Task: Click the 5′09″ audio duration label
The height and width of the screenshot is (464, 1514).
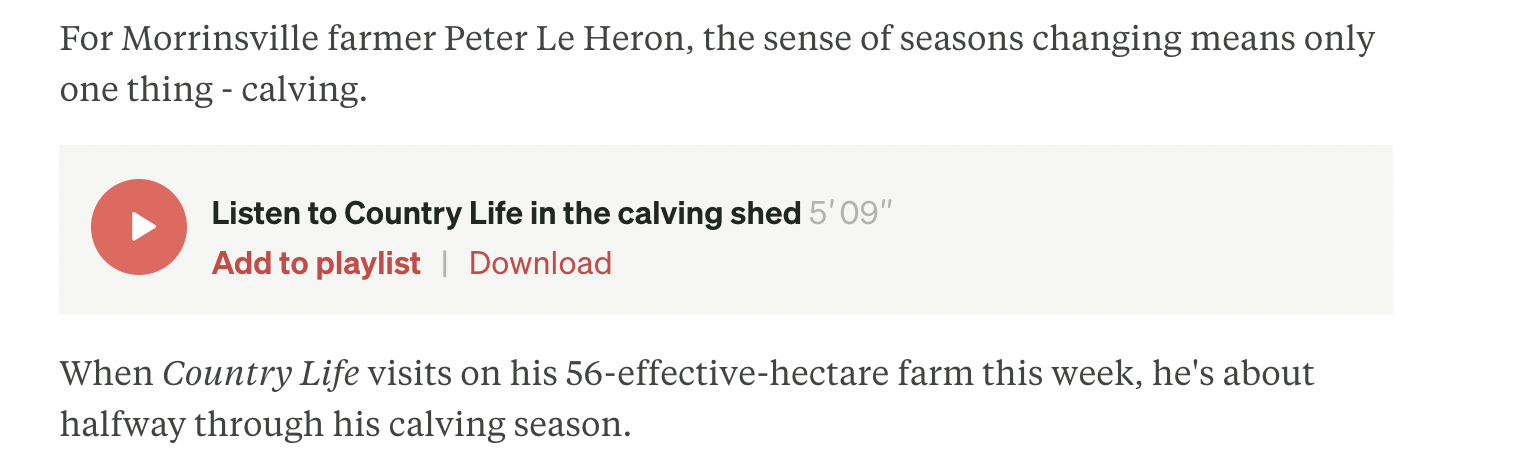Action: tap(850, 213)
